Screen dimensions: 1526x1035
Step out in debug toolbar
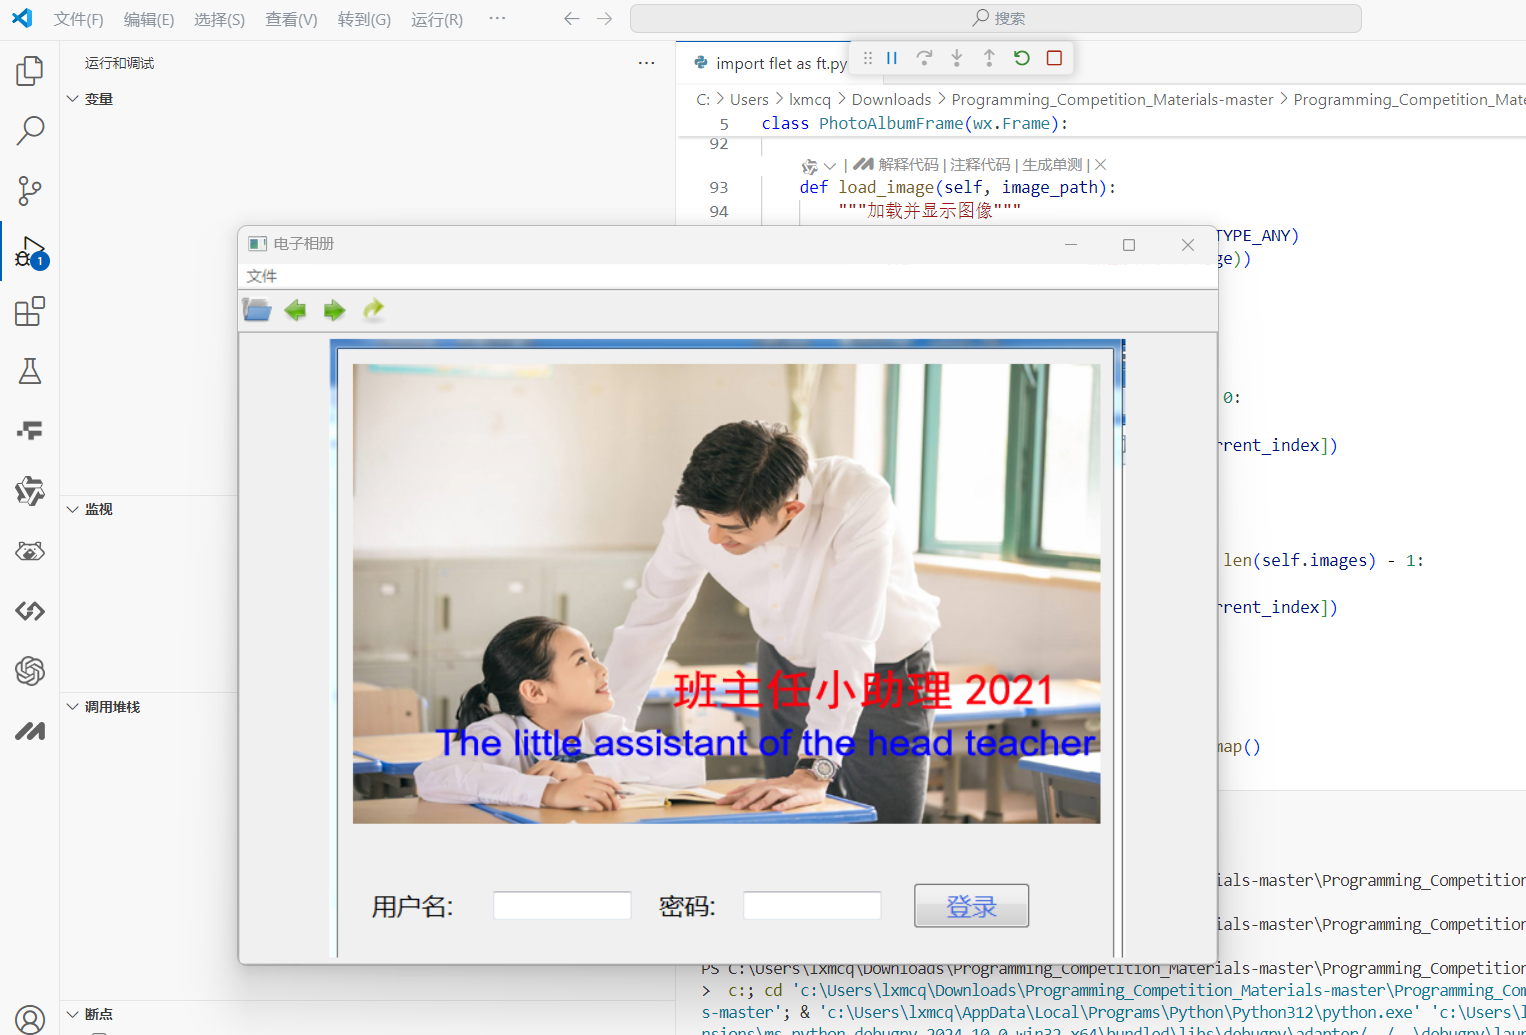click(989, 58)
